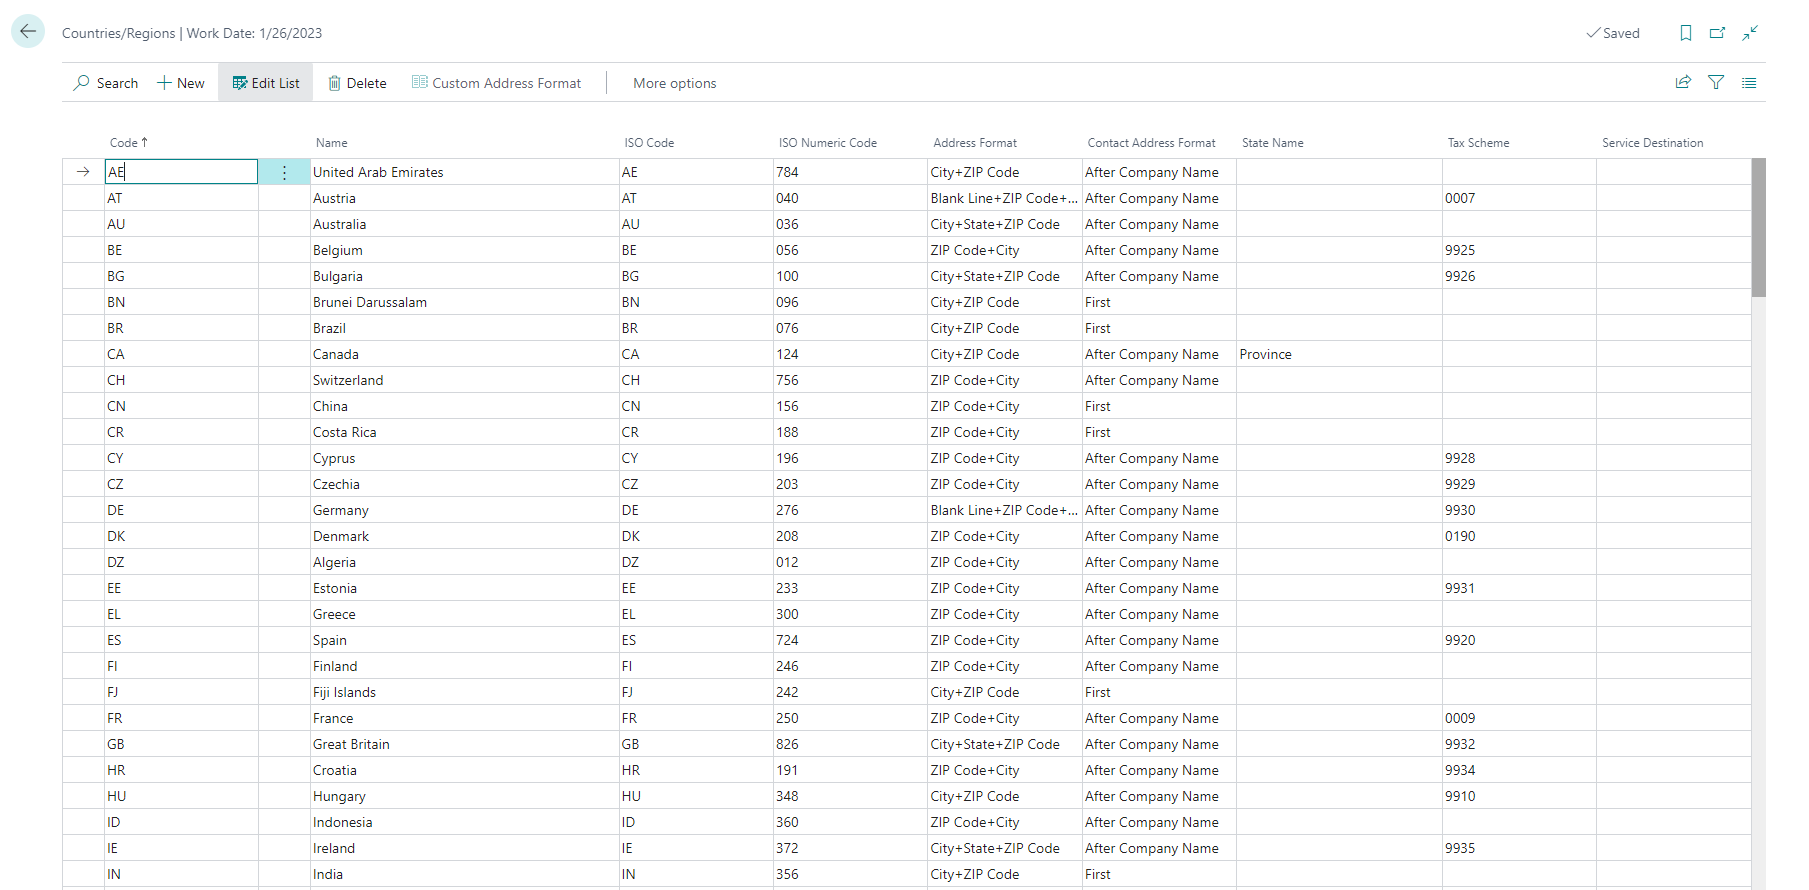Open Custom Address Format
This screenshot has height=890, width=1809.
point(497,83)
